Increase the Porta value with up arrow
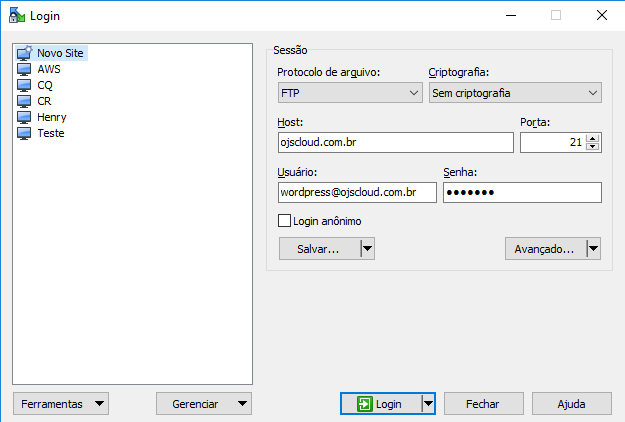Screen dimensions: 625x422 (593, 139)
